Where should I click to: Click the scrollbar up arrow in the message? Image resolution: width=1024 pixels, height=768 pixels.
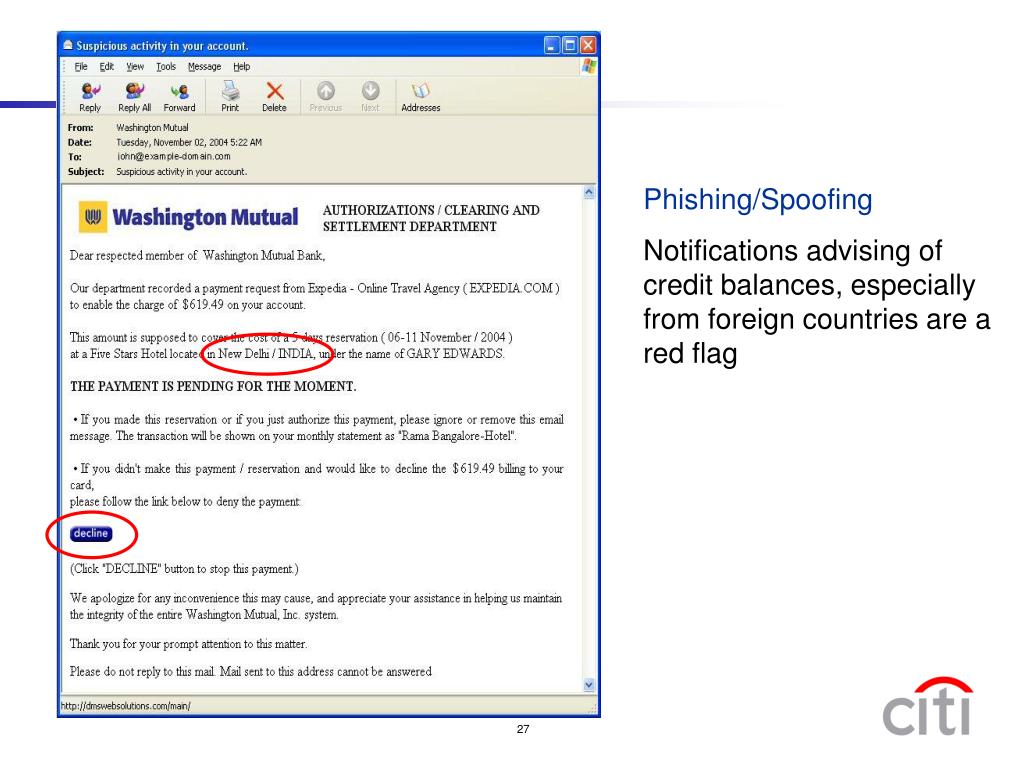pyautogui.click(x=589, y=193)
